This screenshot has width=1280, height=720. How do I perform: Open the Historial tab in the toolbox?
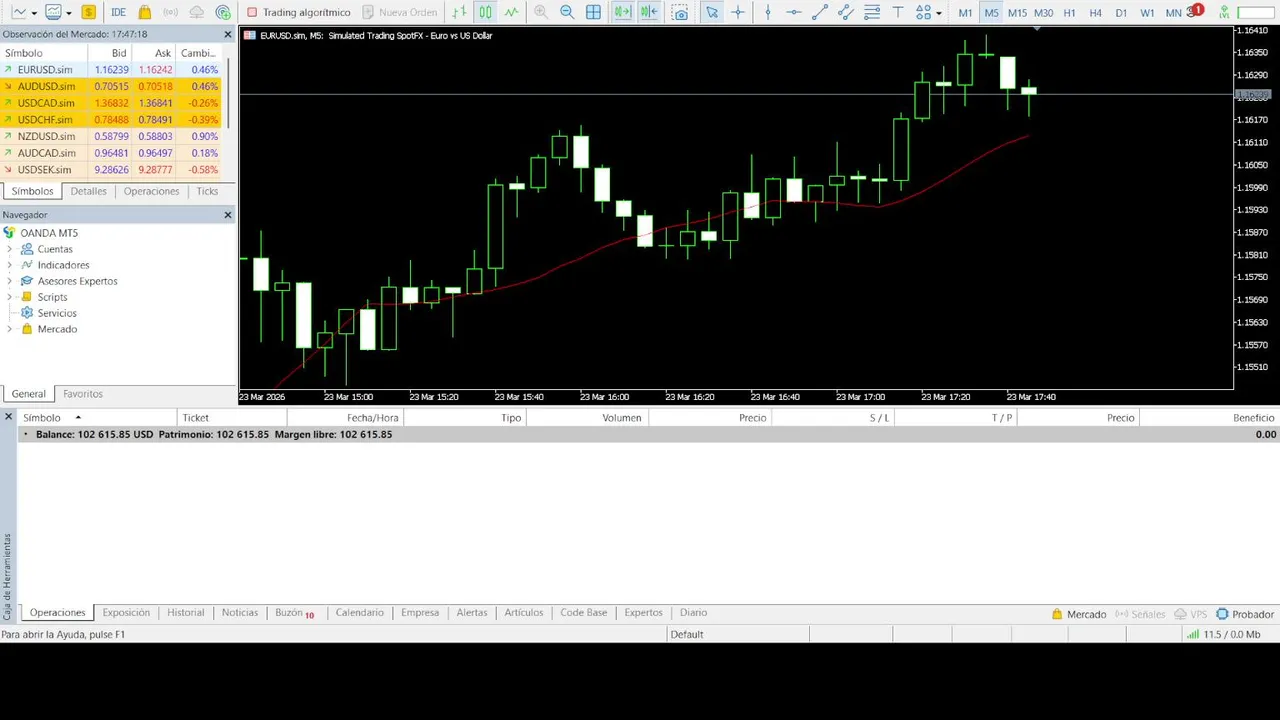(x=185, y=613)
